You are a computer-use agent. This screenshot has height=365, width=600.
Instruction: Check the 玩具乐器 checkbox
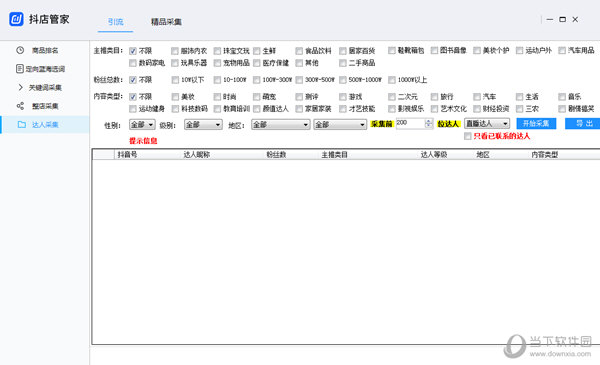click(x=175, y=63)
